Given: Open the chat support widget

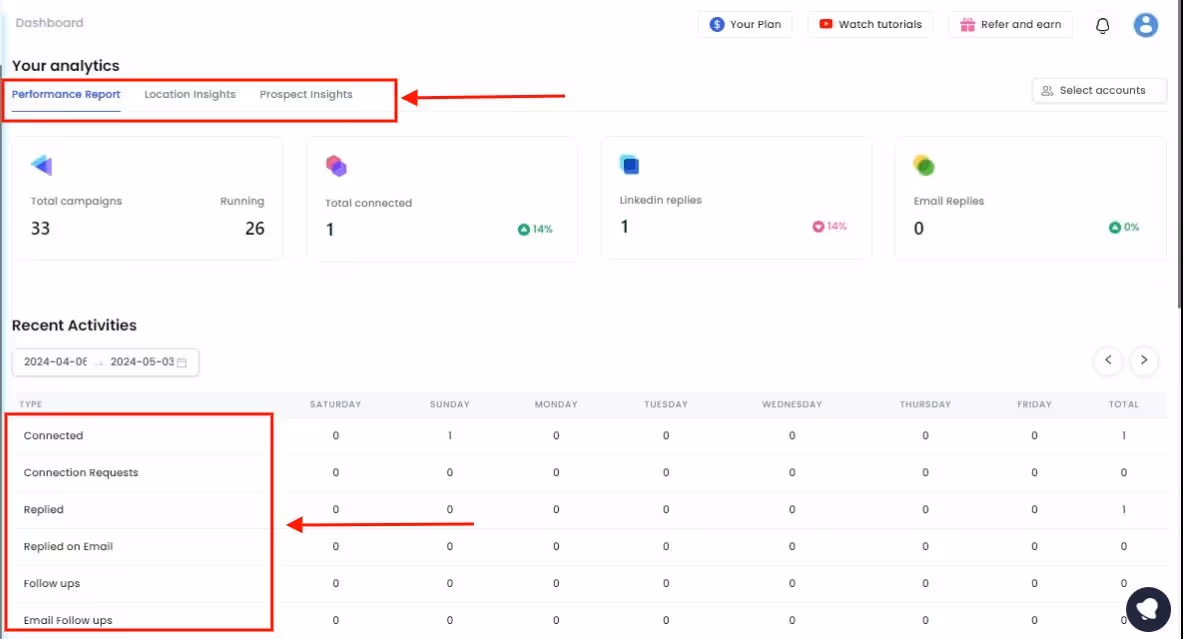Looking at the screenshot, I should click(1148, 609).
